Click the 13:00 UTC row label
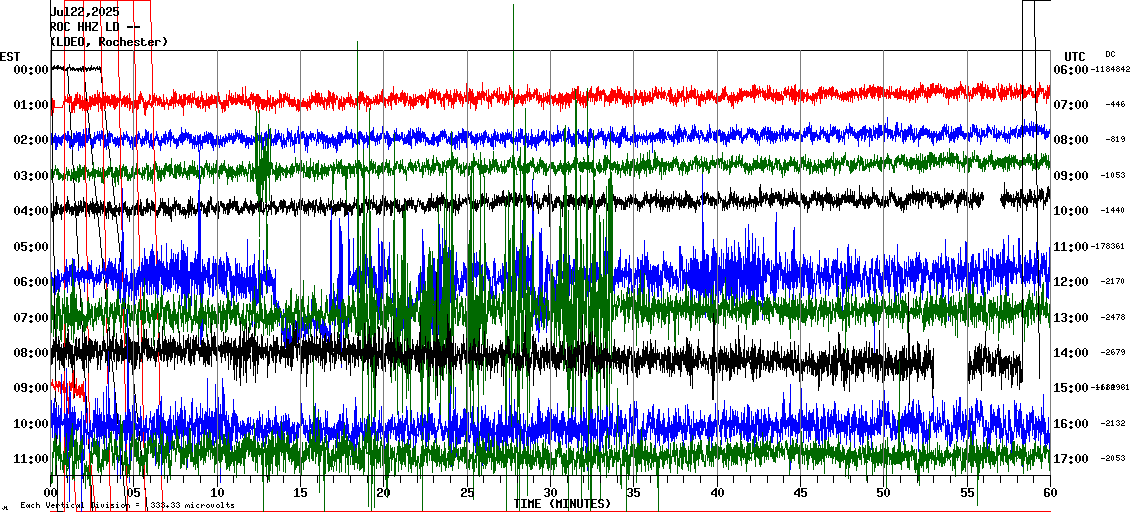 pos(1070,318)
